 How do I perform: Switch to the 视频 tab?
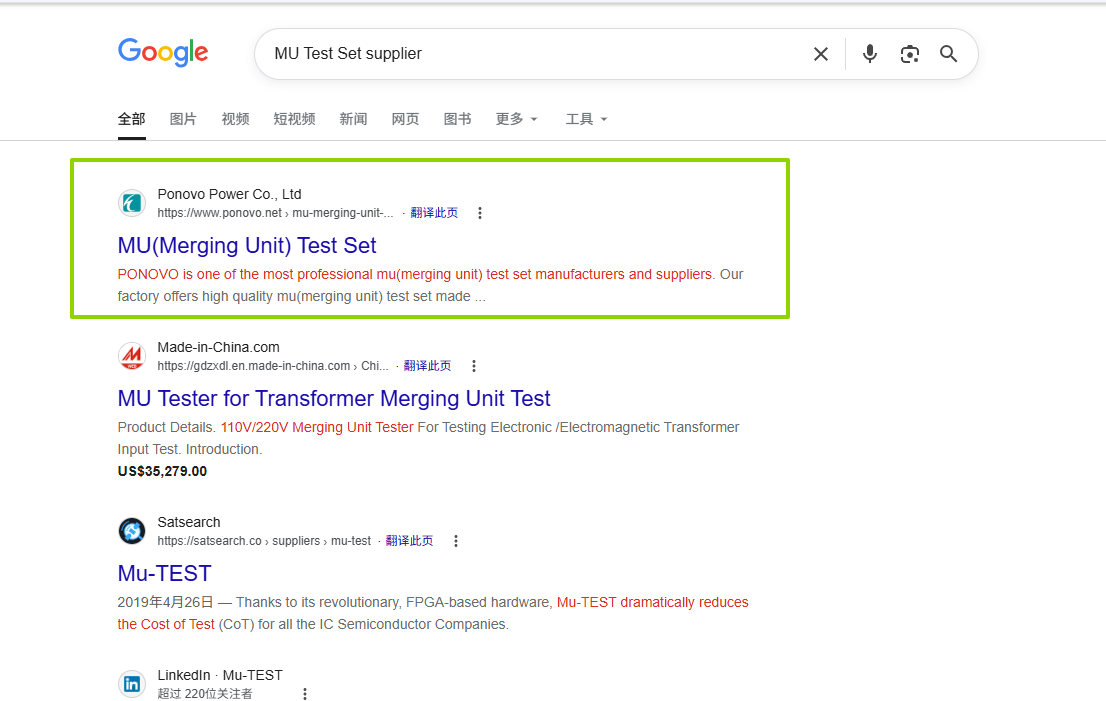click(236, 119)
